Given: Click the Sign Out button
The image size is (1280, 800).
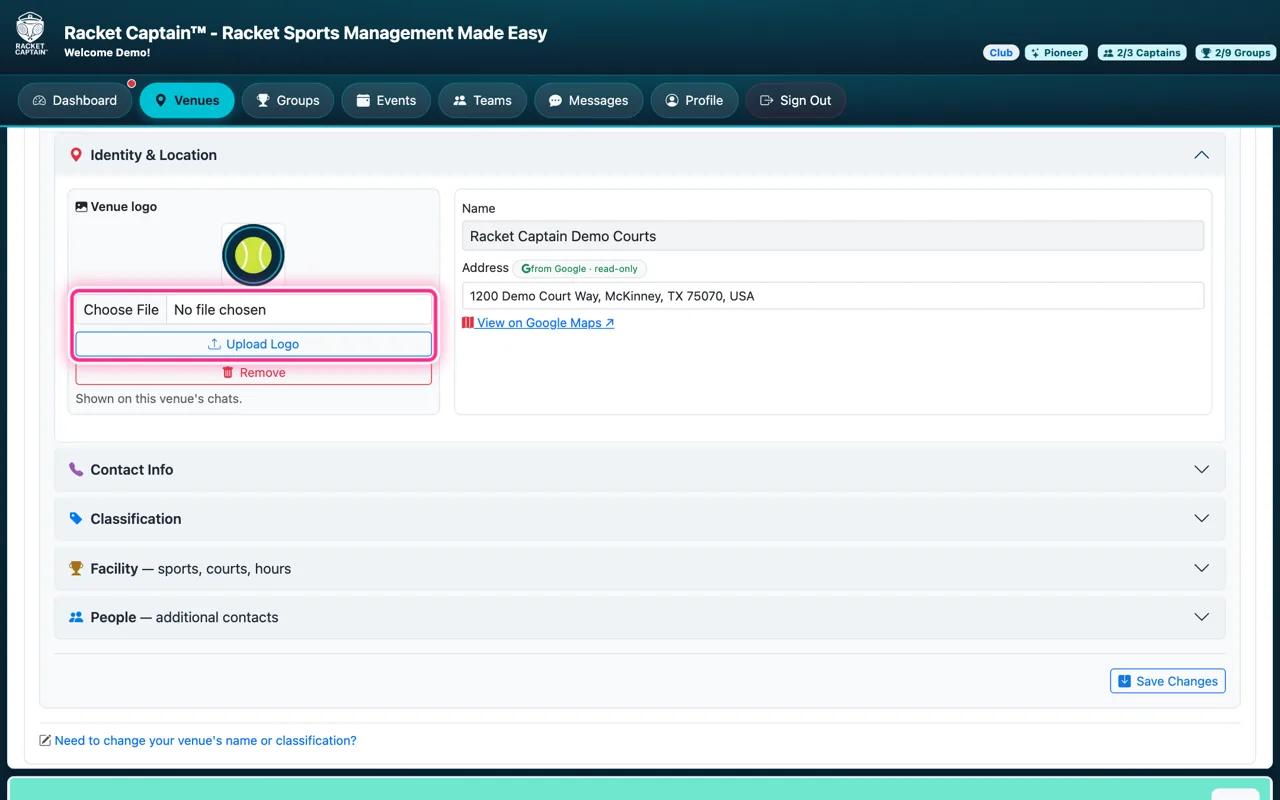Looking at the screenshot, I should (x=796, y=100).
